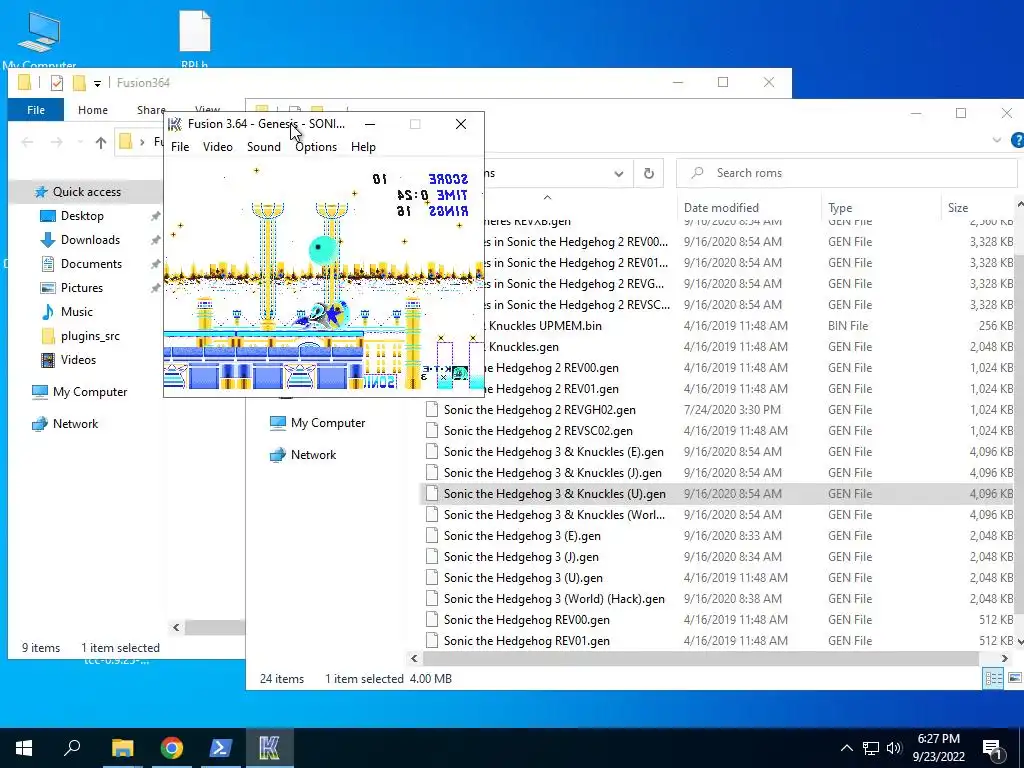
Task: Open Documents in Fusion364 sidebar
Action: coord(91,264)
